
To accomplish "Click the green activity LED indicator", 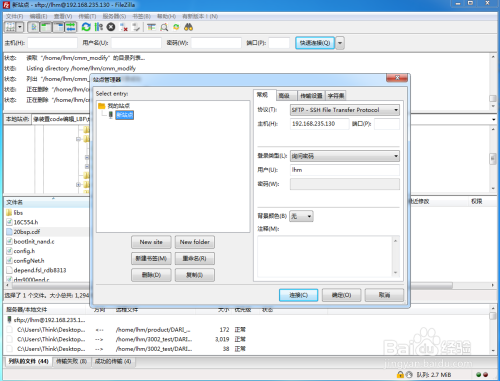I will [479, 375].
